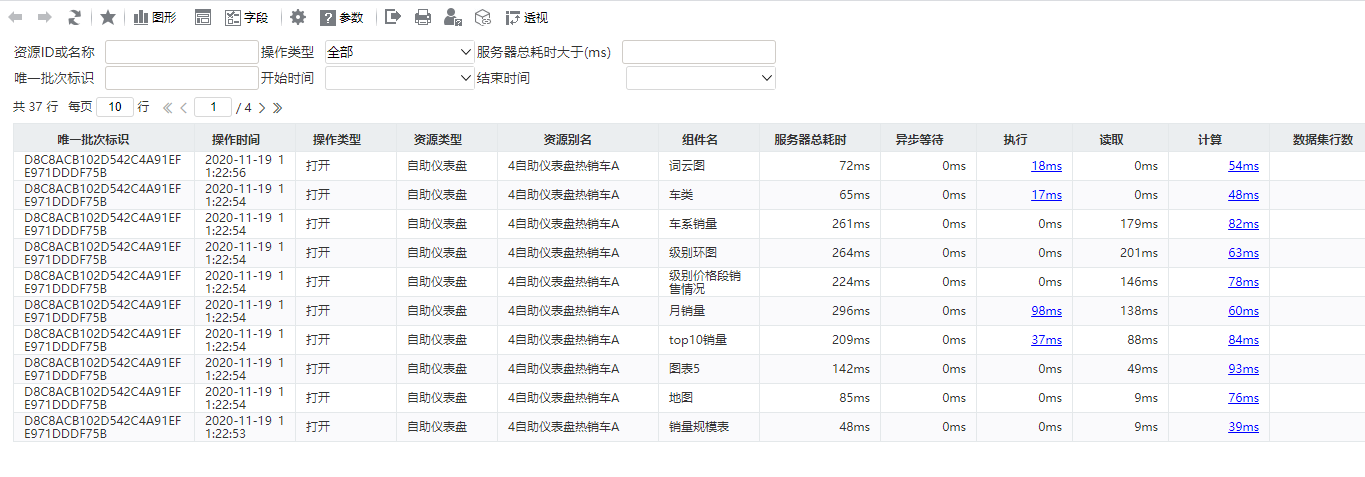Export the report with the export icon
This screenshot has height=477, width=1365.
[x=393, y=17]
